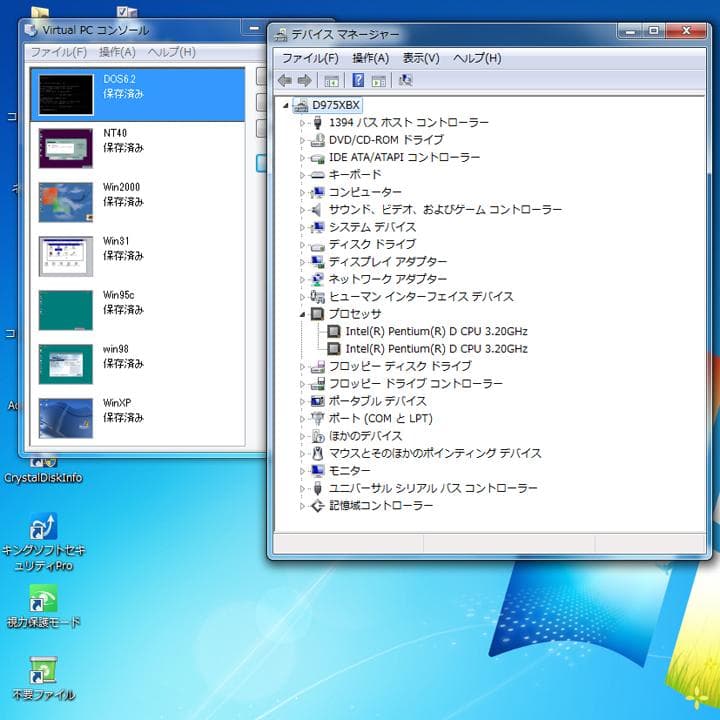Open ヘルプ(H) menu in Virtual PC コンソール
The image size is (720, 720).
pyautogui.click(x=172, y=52)
